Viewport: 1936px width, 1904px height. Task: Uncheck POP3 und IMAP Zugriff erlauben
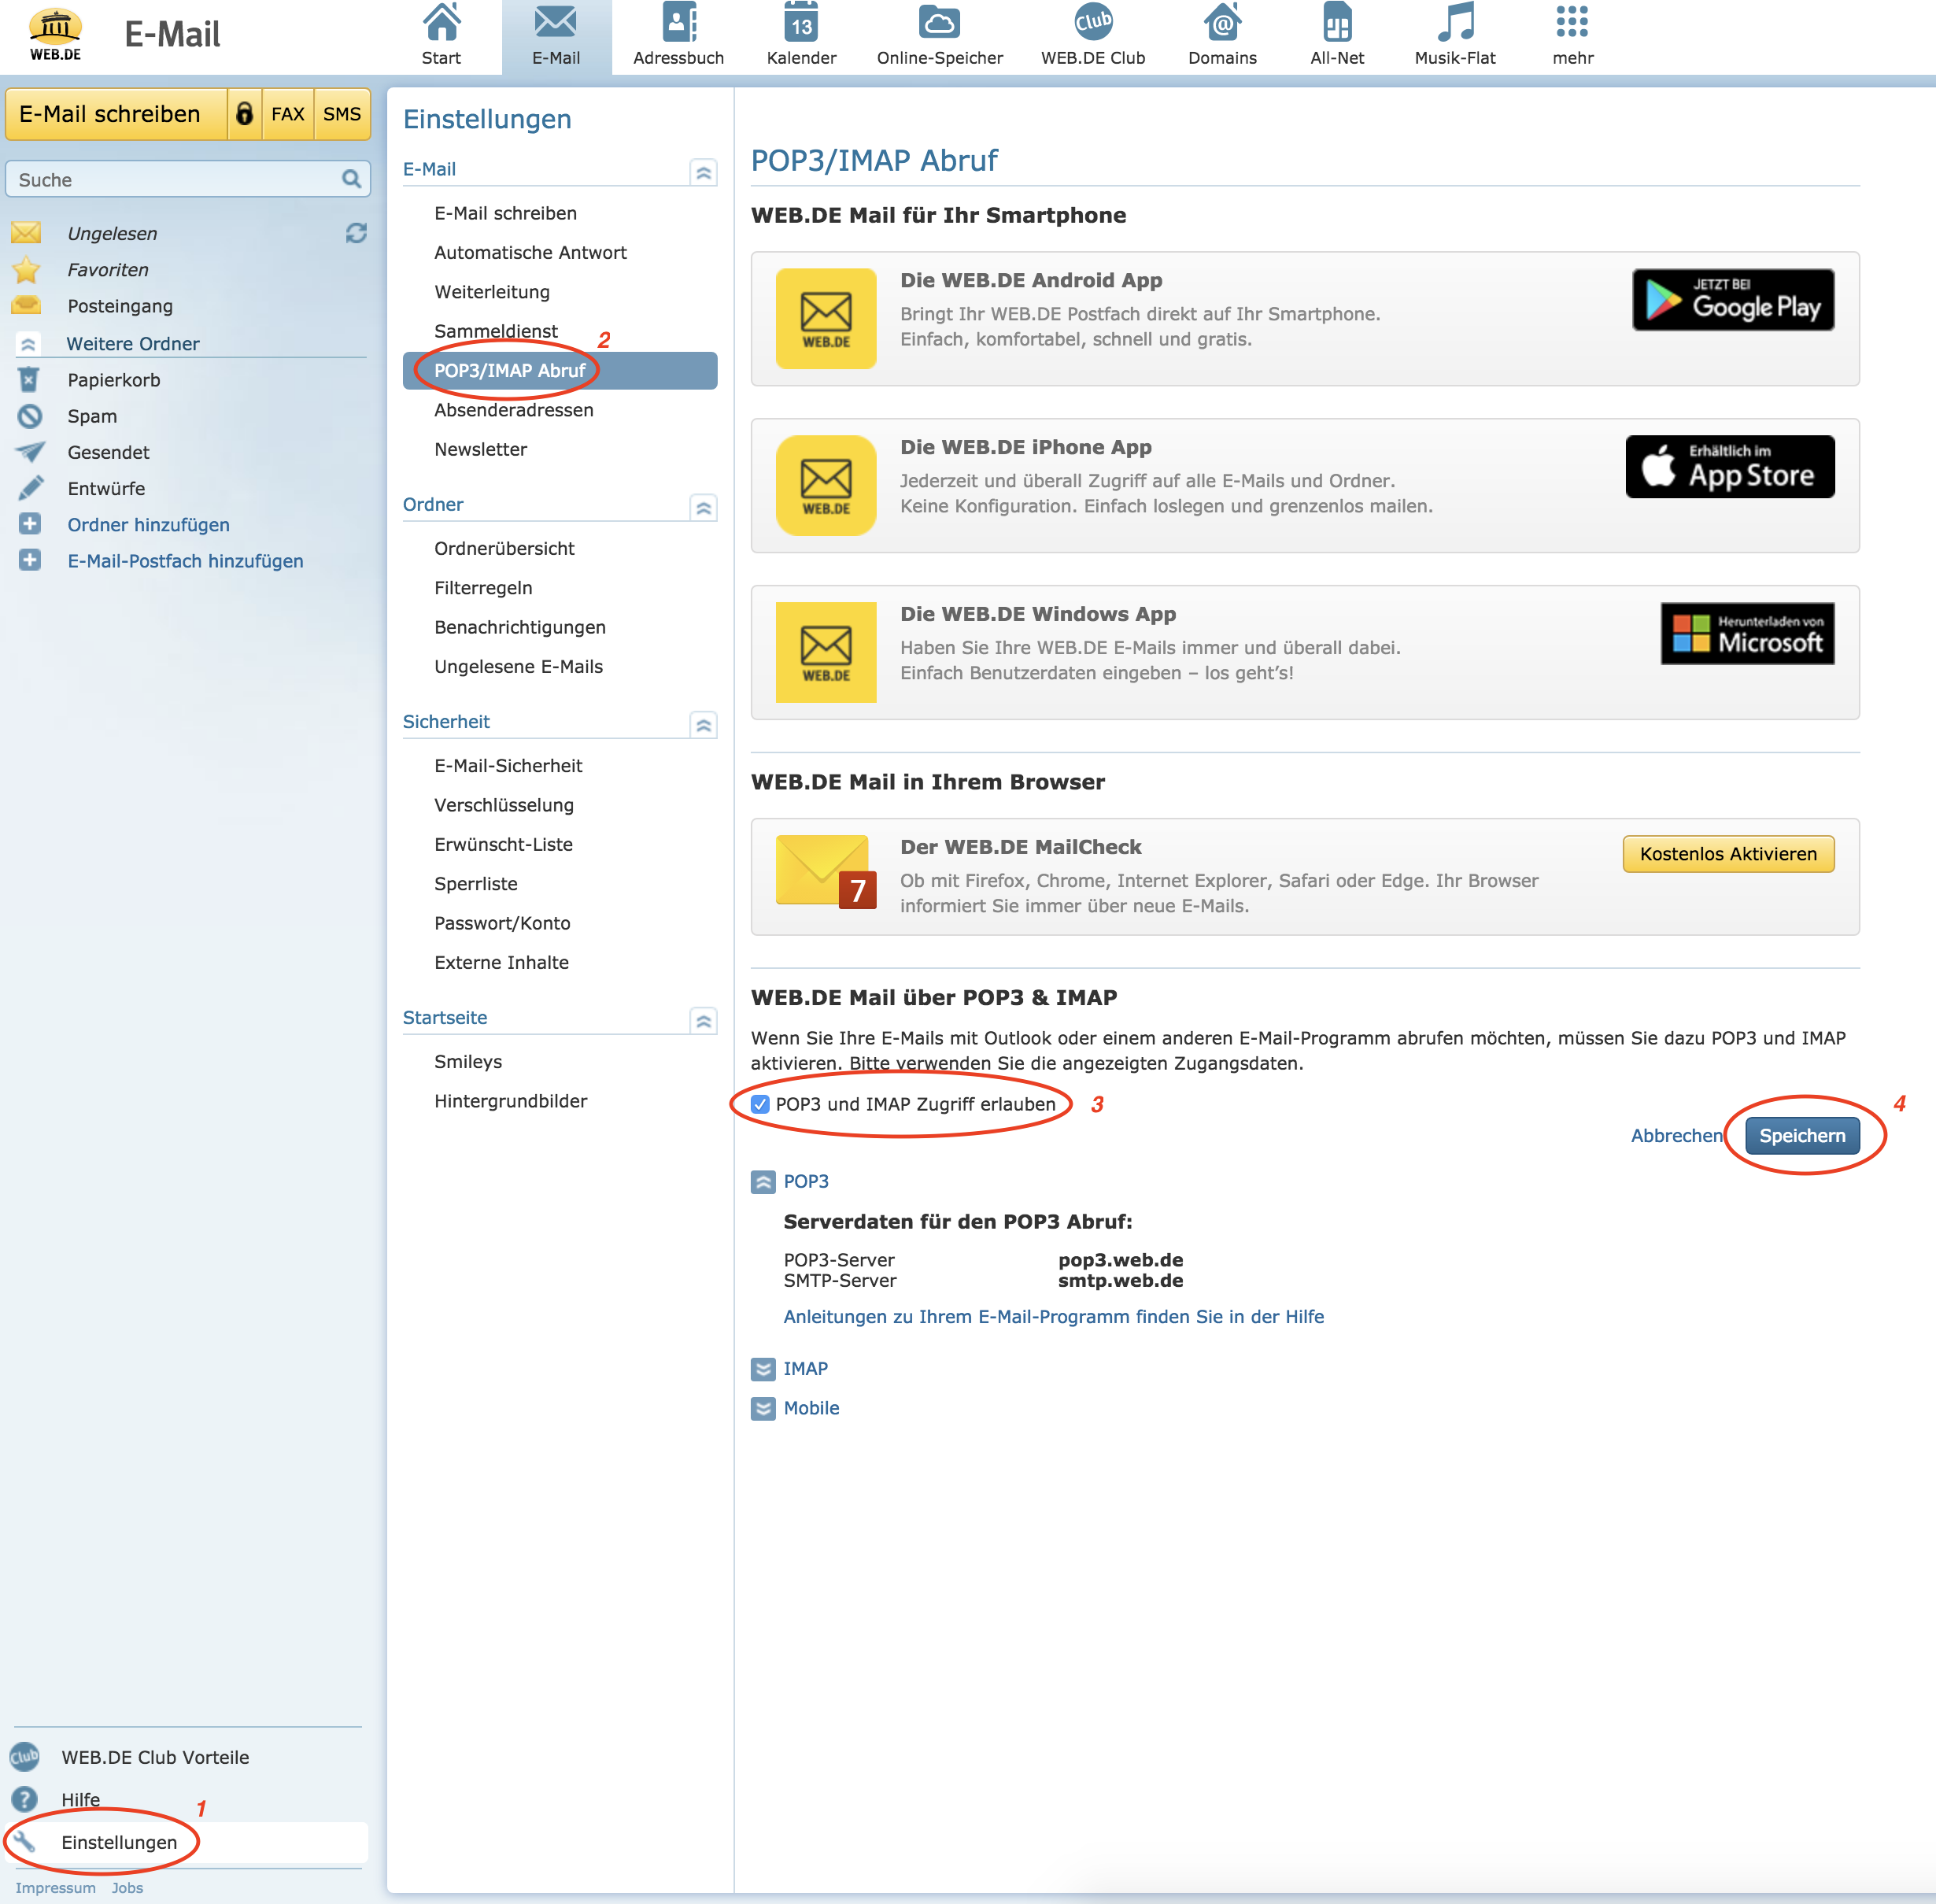point(761,1104)
